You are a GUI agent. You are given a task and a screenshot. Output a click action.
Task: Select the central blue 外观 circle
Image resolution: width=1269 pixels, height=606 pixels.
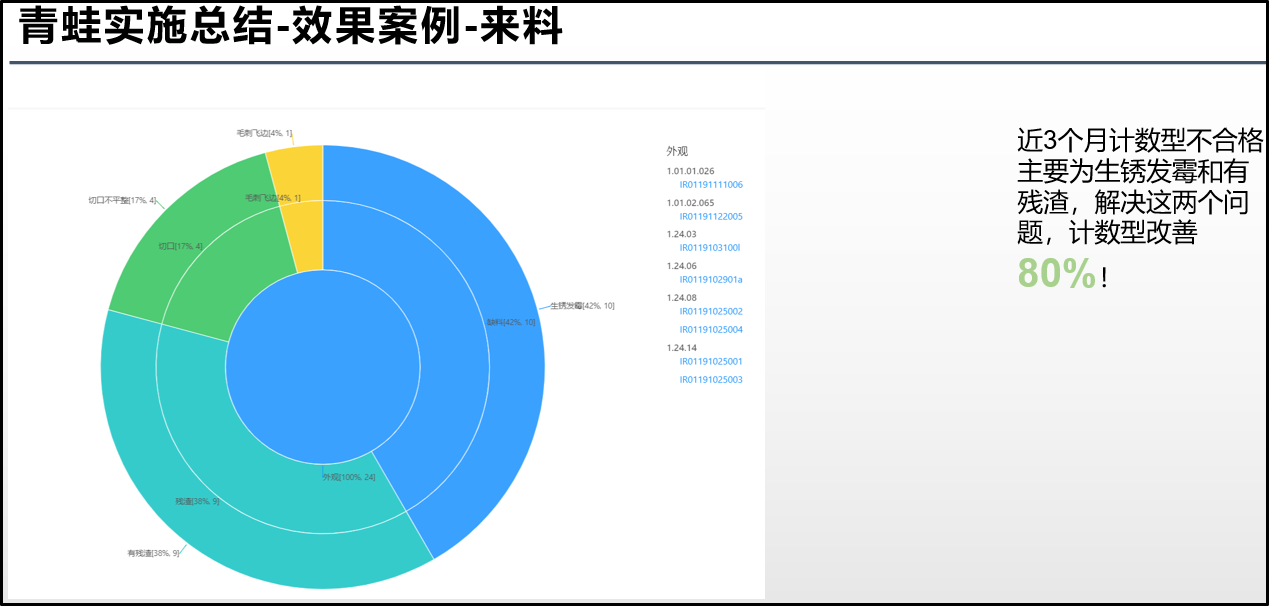322,369
